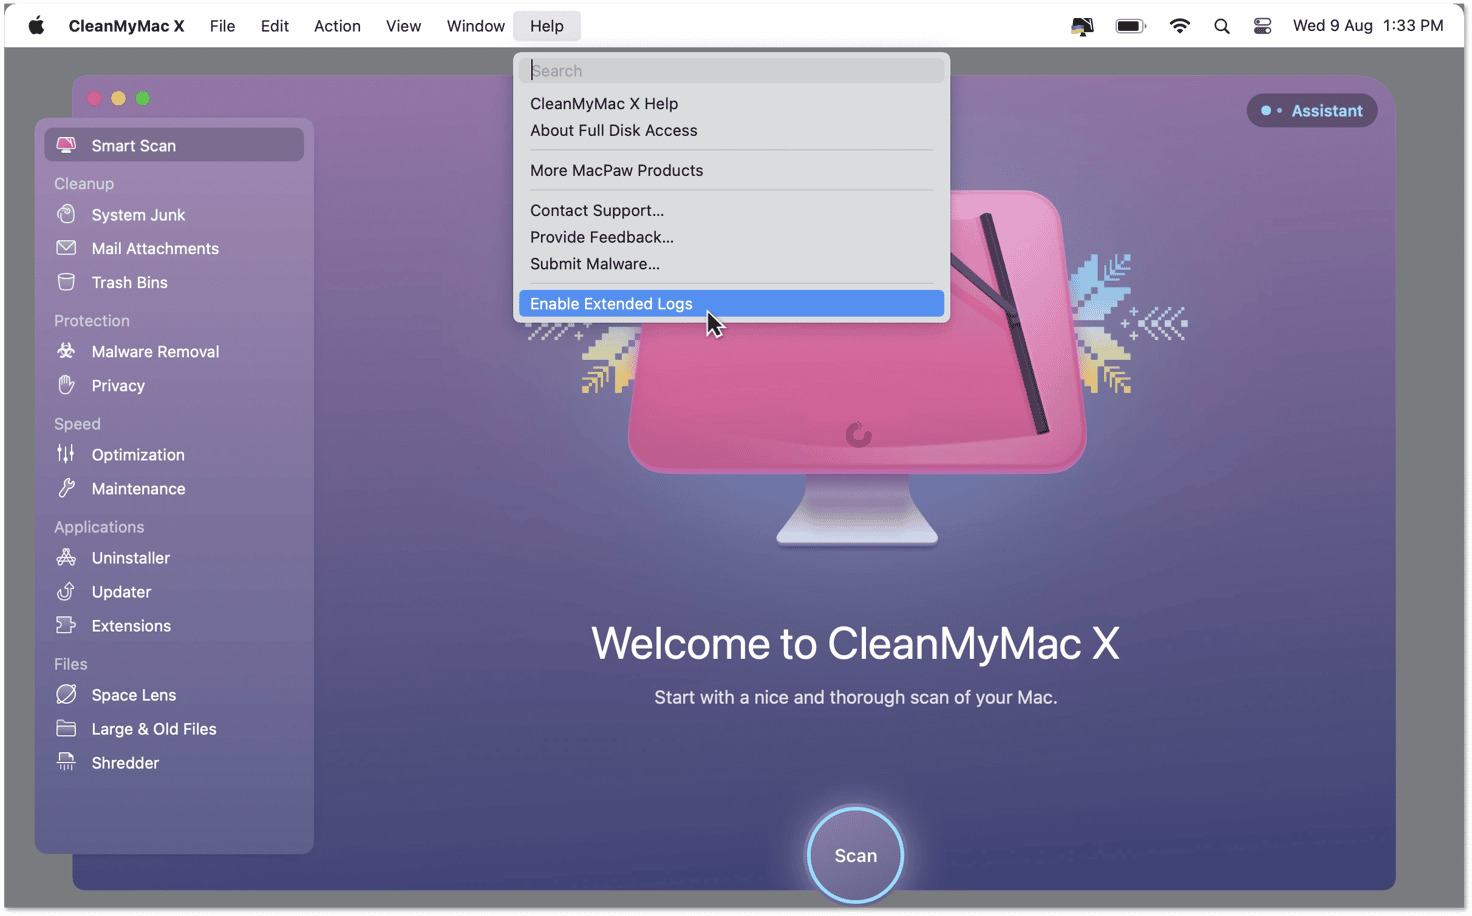Click the Space Lens icon
1472x916 pixels.
coord(66,694)
